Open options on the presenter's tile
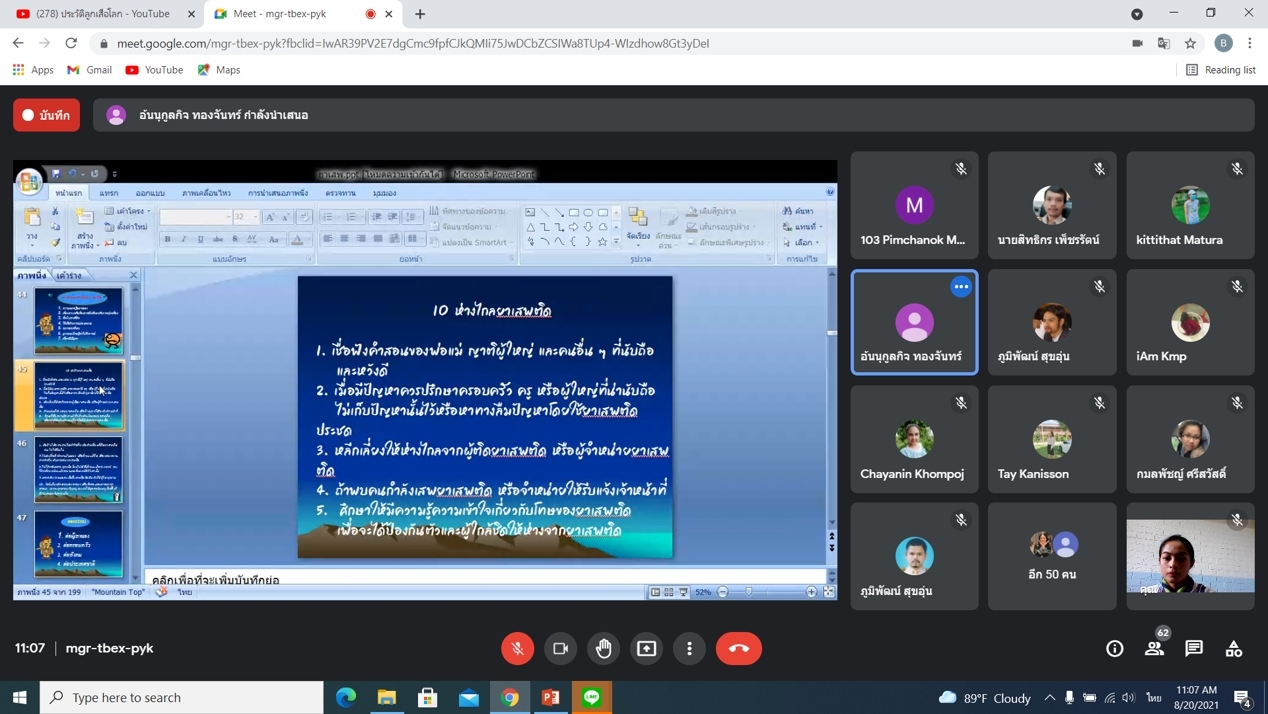1268x714 pixels. point(961,287)
